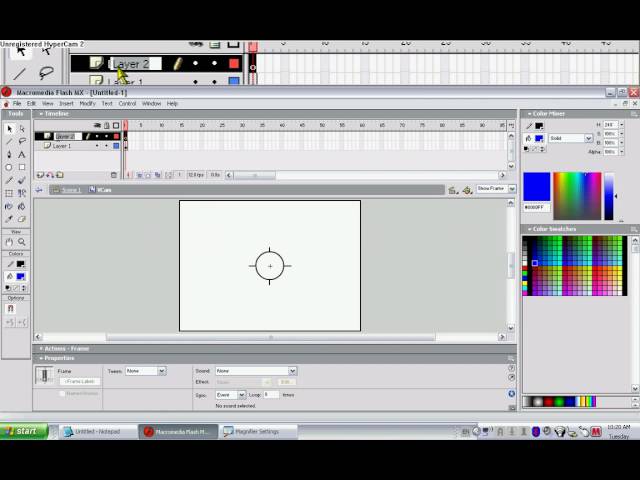
Task: Select the Rectangle tool
Action: 22,167
